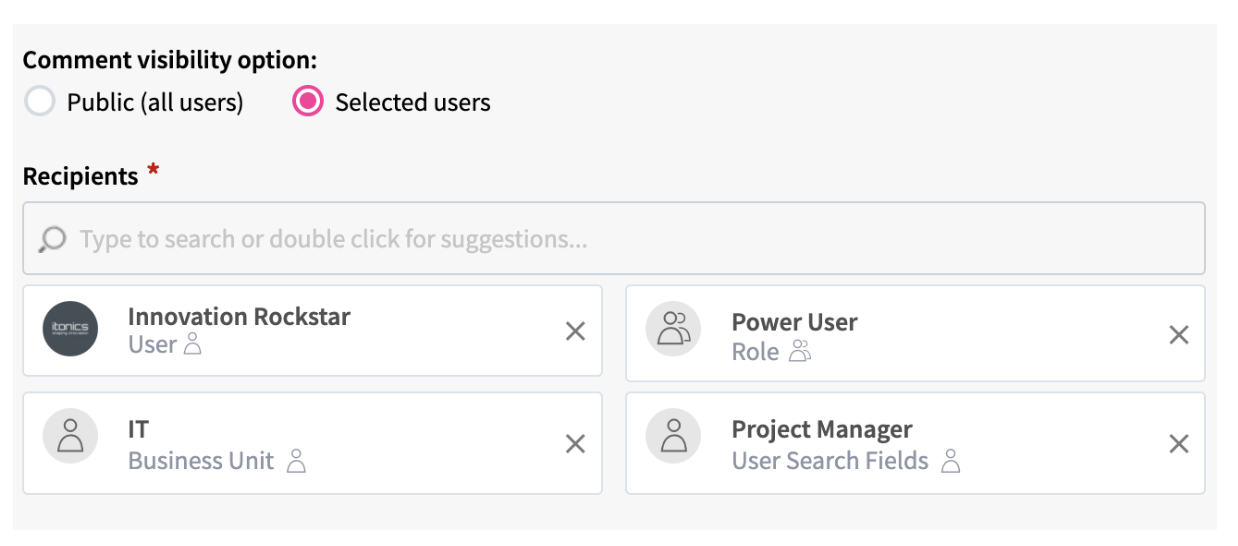1238x546 pixels.
Task: Choose the Selected users radio button
Action: (x=308, y=102)
